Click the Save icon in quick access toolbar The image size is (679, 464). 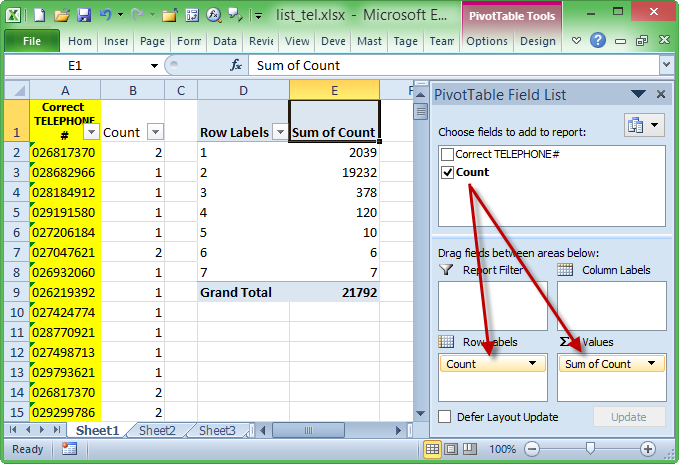point(84,15)
